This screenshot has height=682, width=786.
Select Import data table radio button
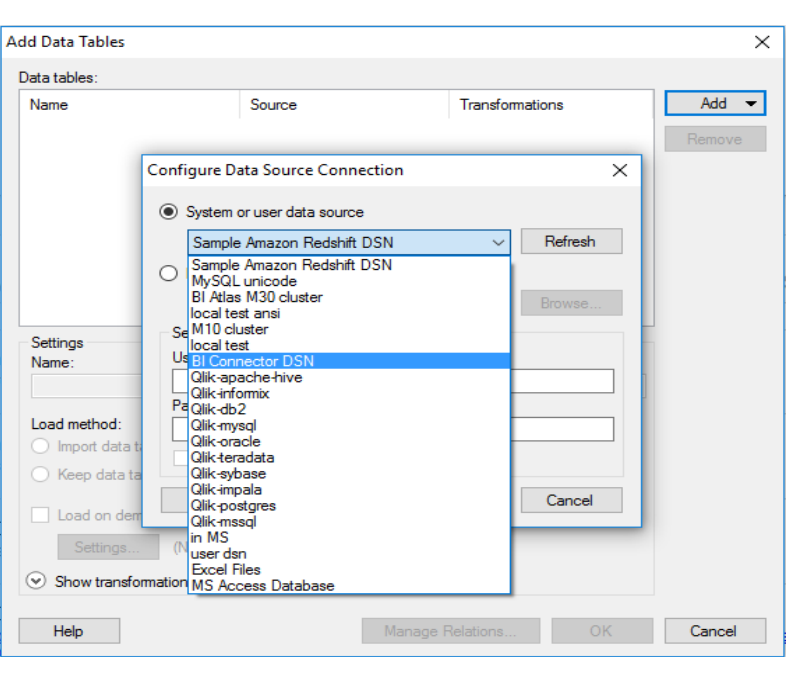point(40,446)
